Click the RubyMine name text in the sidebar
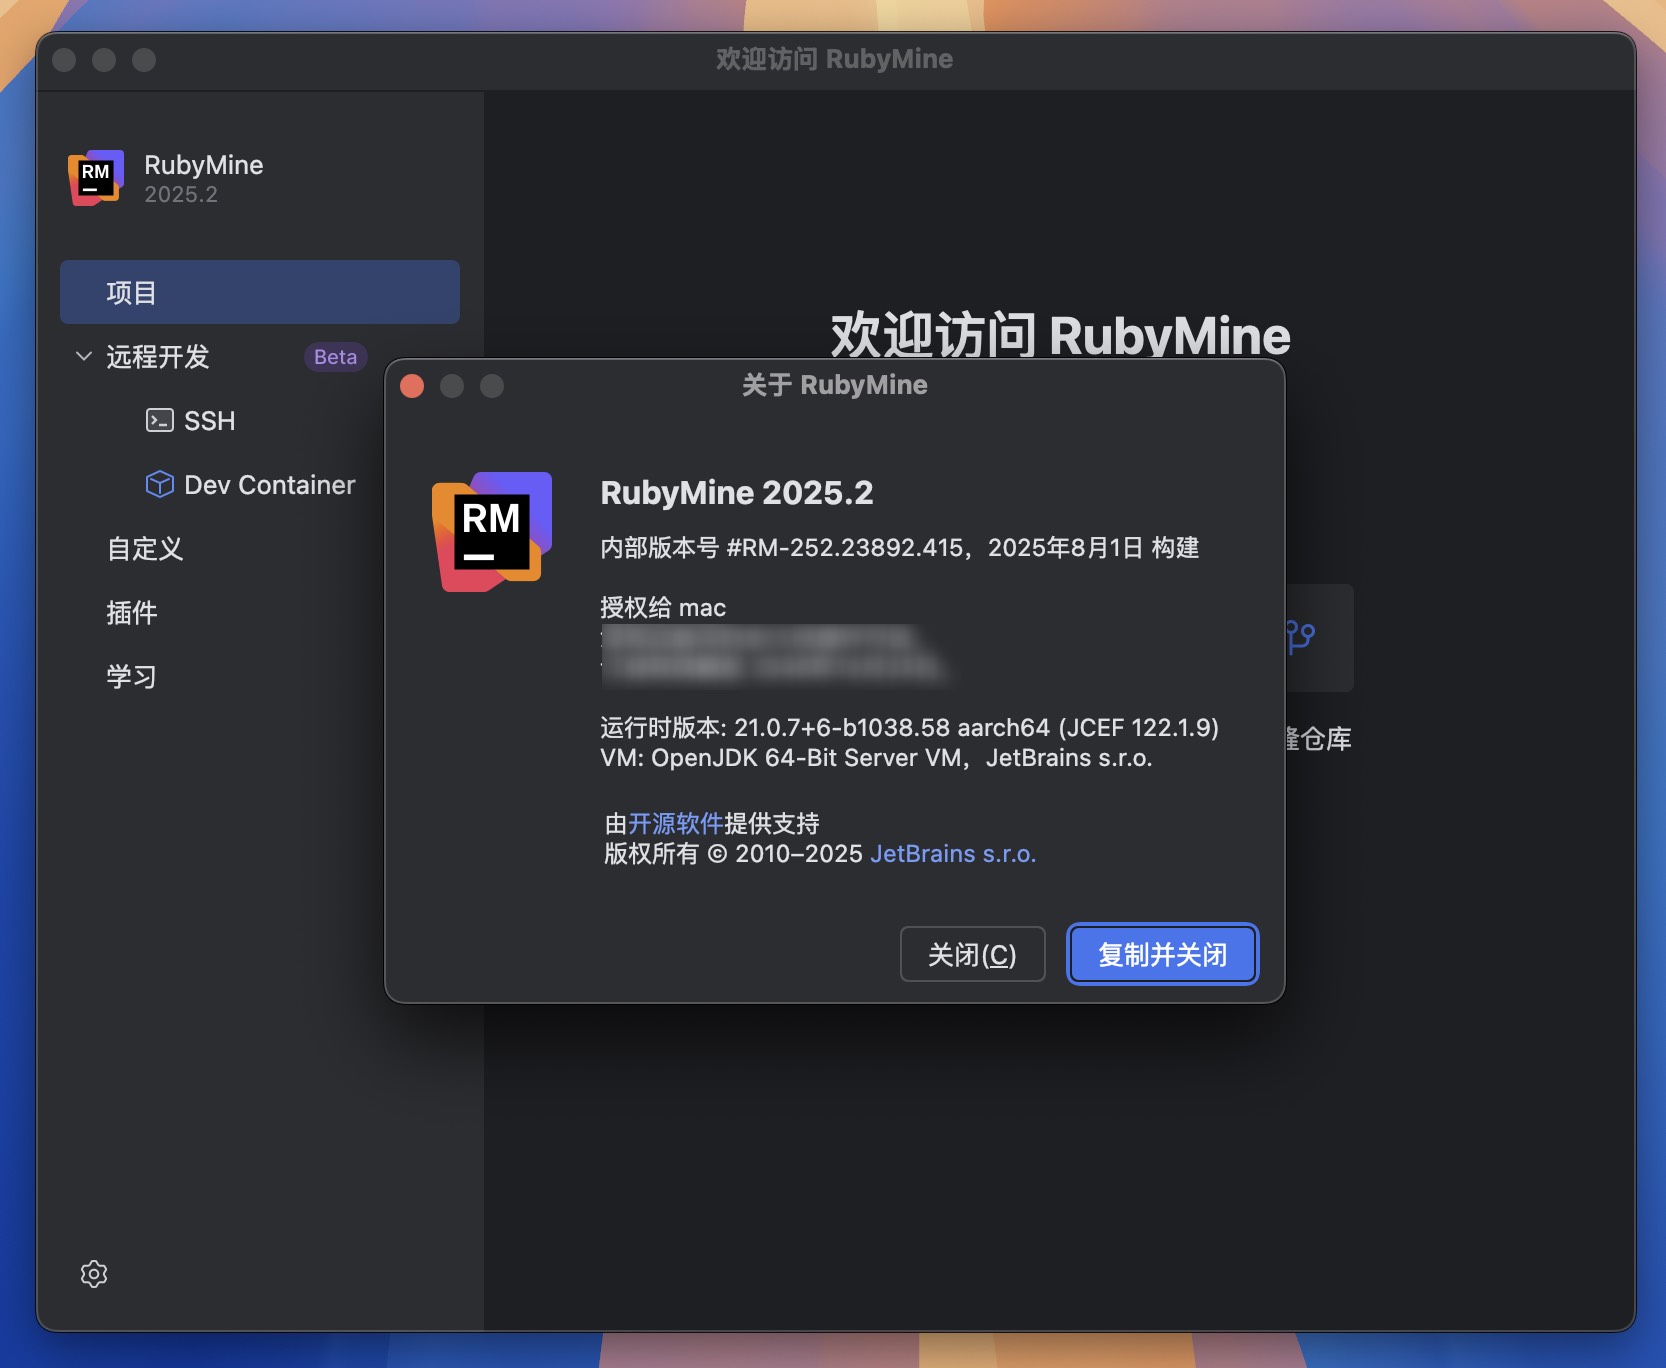This screenshot has height=1368, width=1666. pos(204,165)
